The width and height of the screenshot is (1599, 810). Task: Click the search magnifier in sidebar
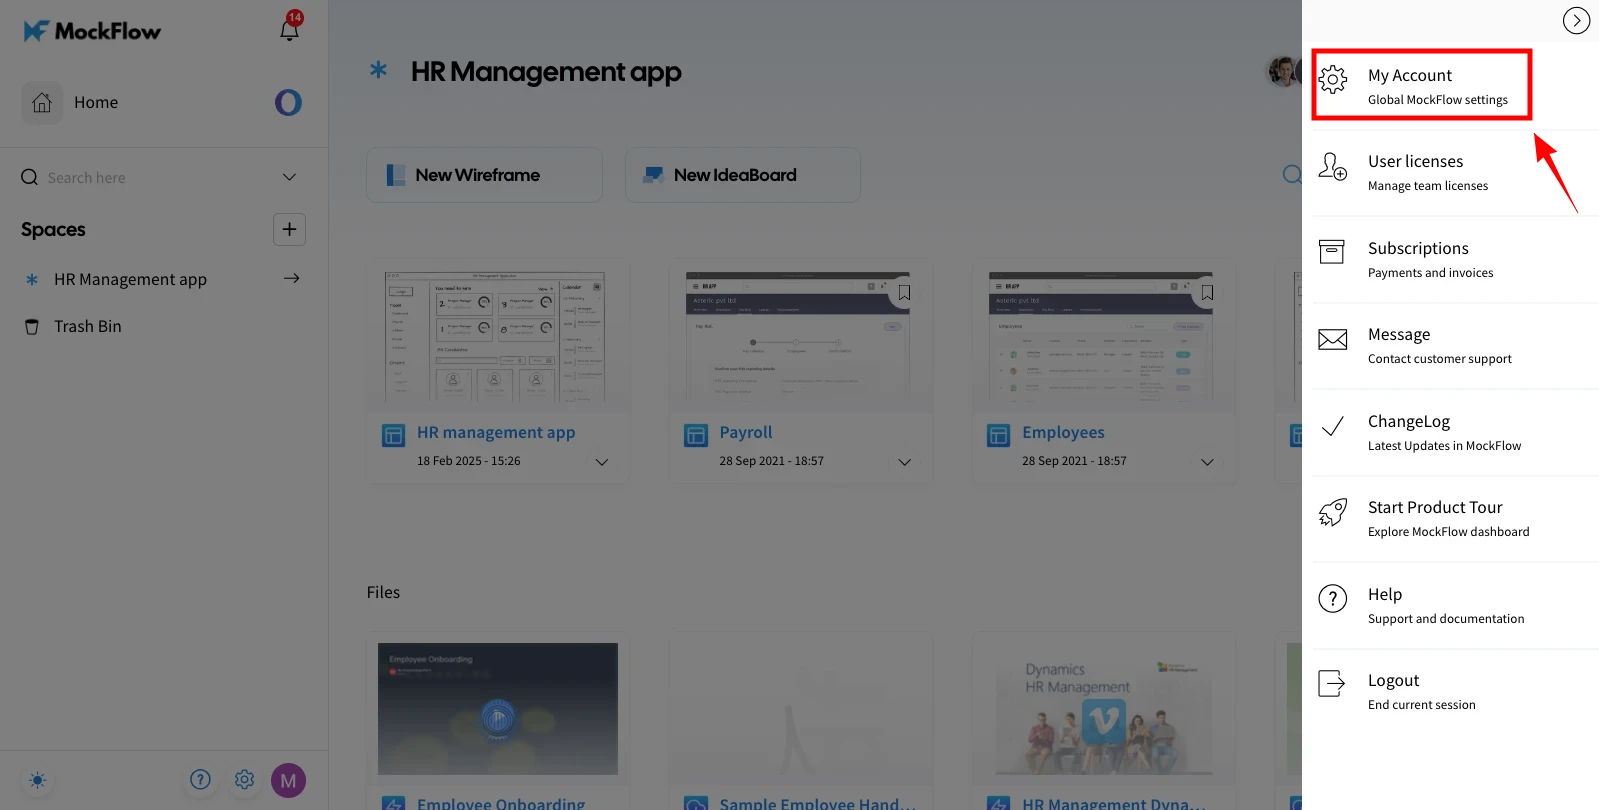pyautogui.click(x=29, y=177)
